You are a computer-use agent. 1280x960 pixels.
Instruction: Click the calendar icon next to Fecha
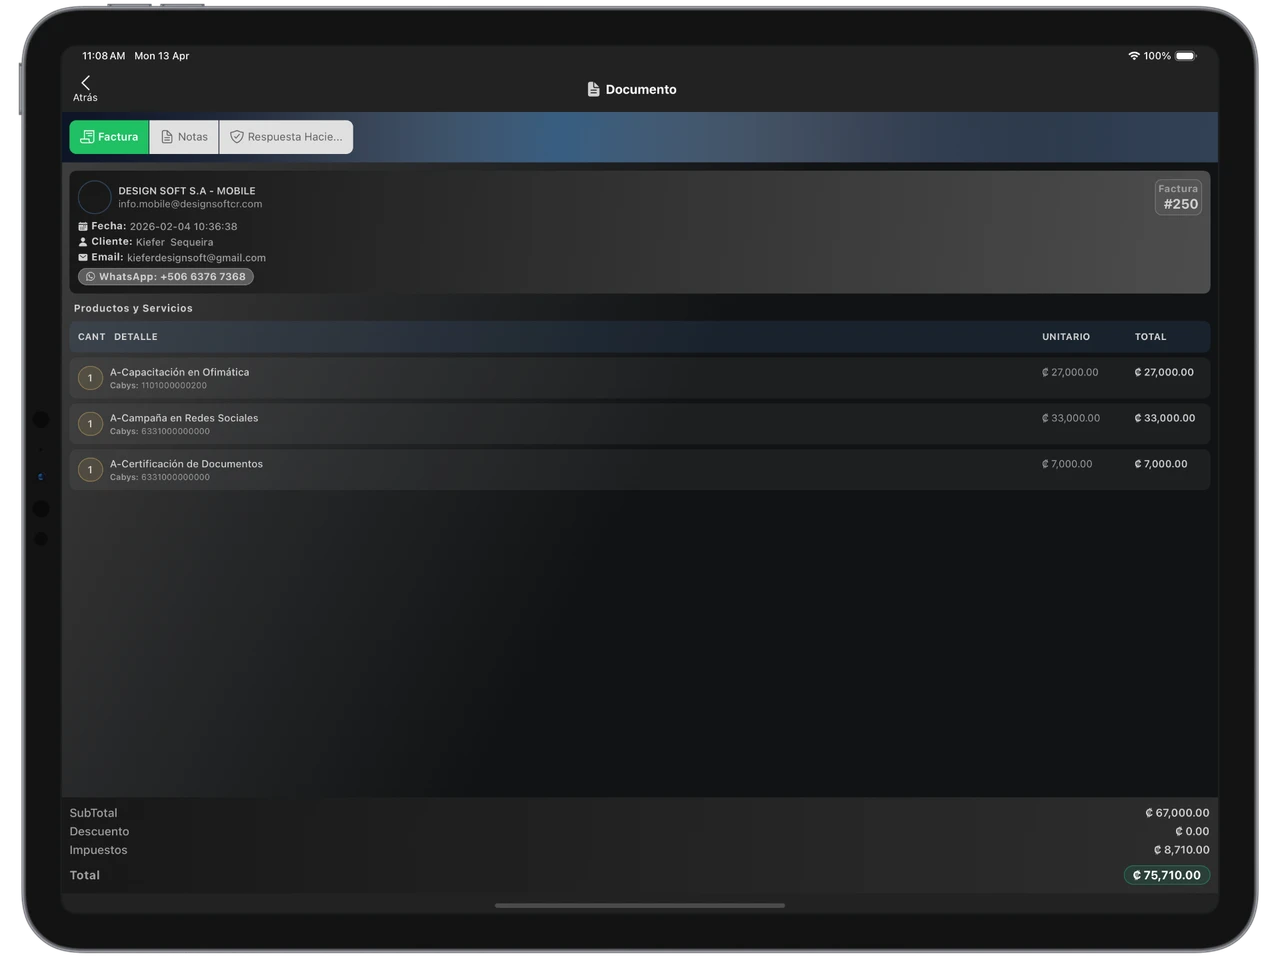click(83, 227)
